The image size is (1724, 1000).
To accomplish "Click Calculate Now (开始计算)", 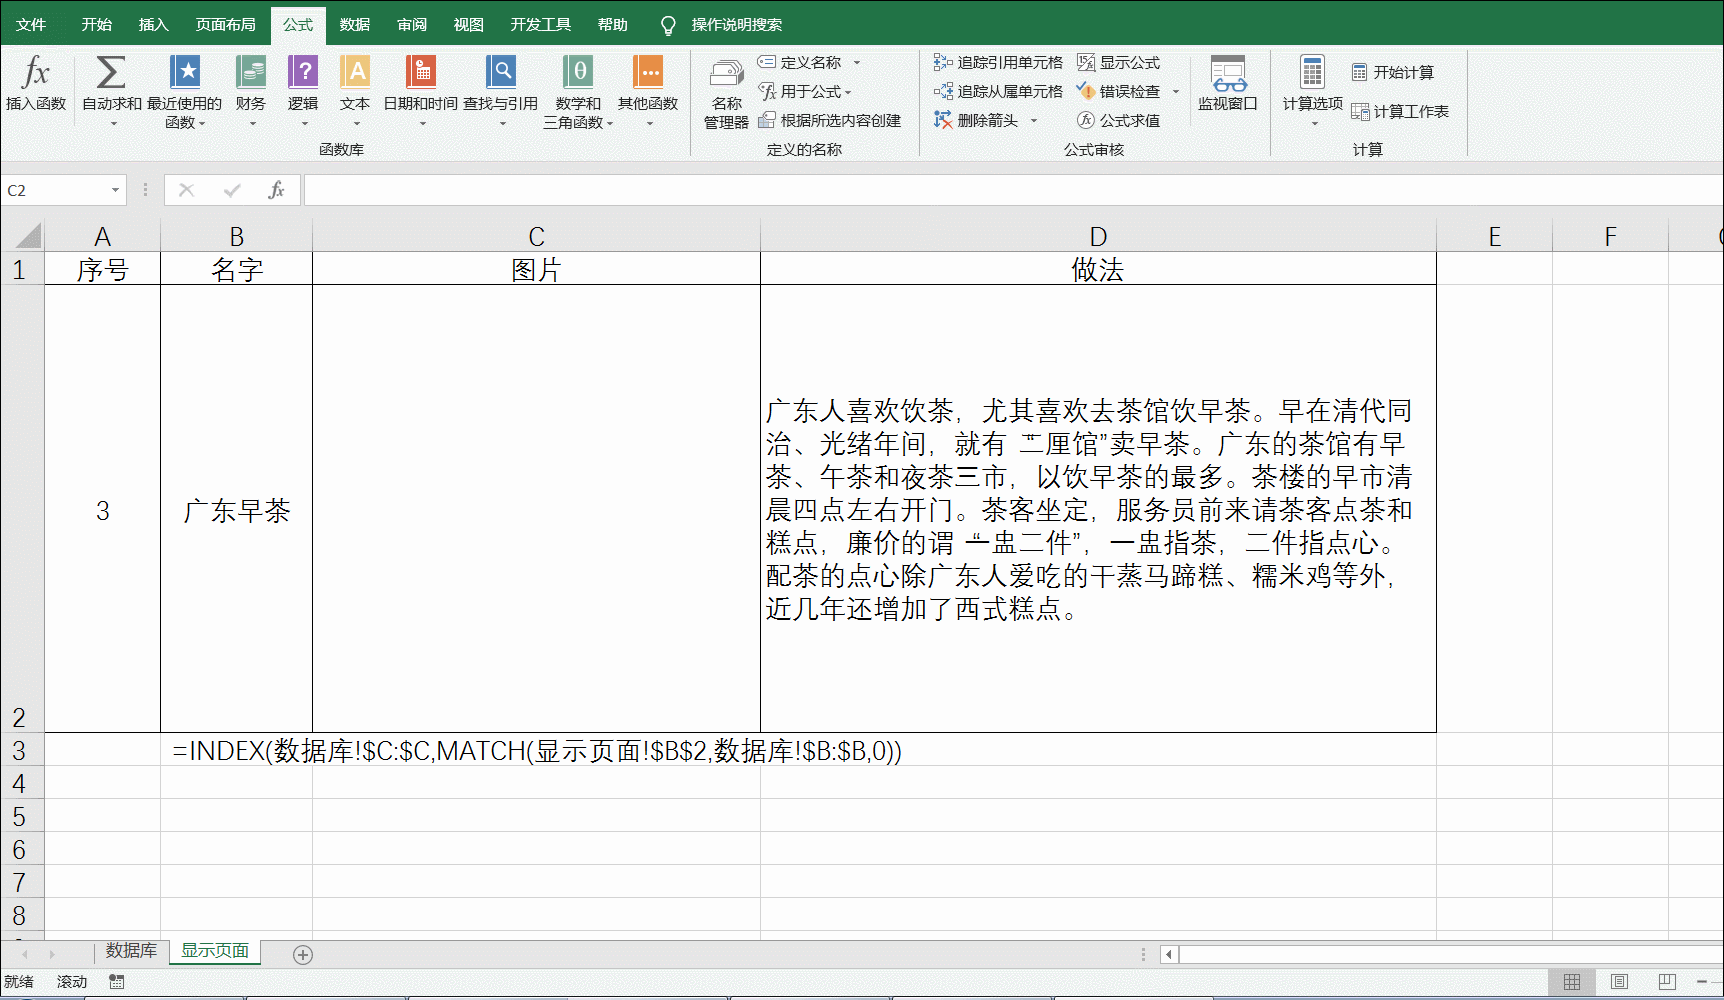I will click(1393, 72).
